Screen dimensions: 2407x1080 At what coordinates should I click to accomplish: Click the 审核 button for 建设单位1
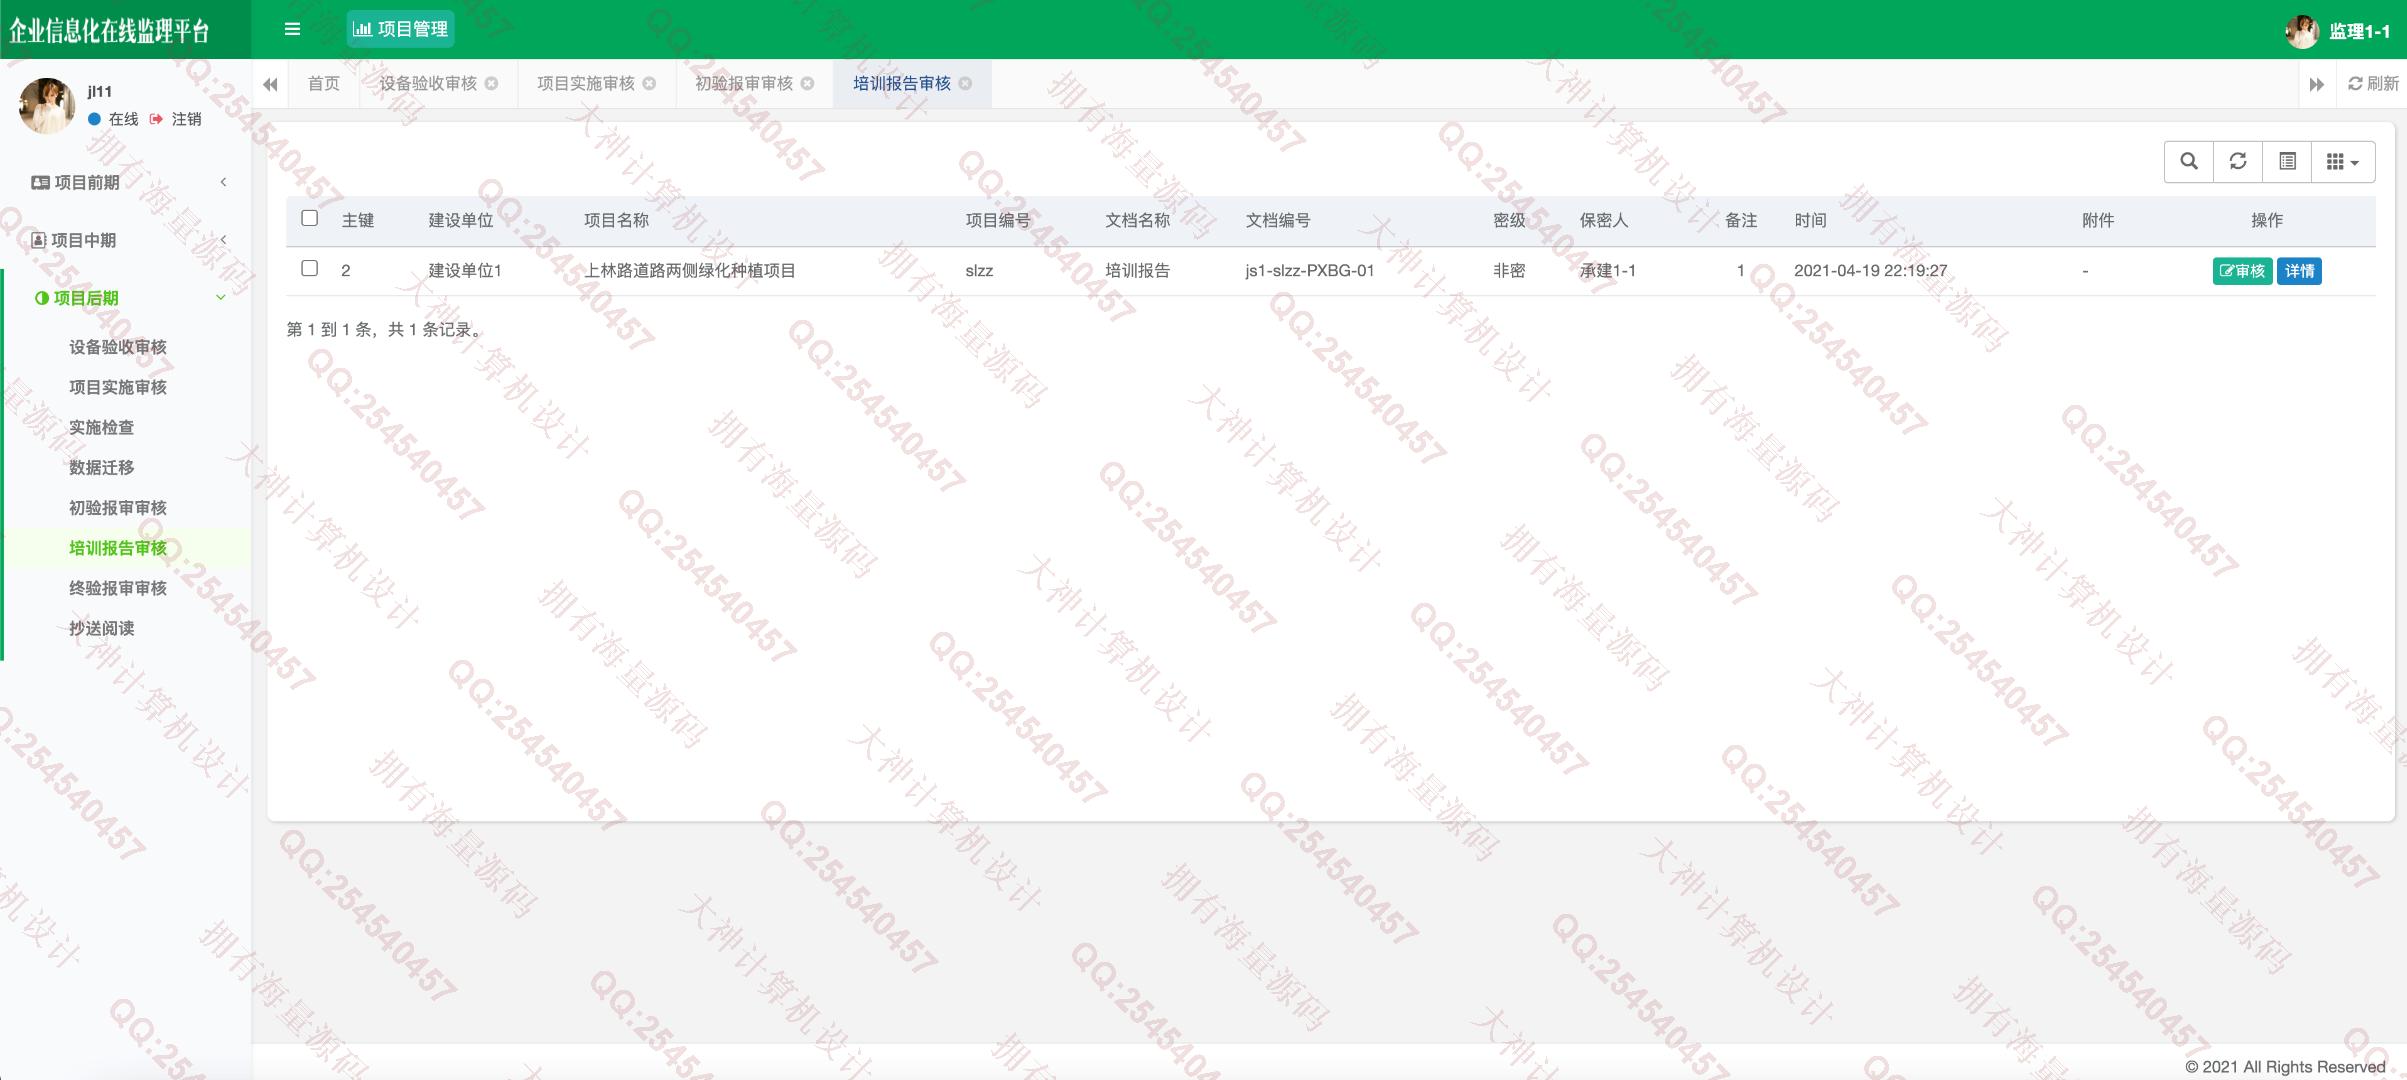[x=2242, y=271]
